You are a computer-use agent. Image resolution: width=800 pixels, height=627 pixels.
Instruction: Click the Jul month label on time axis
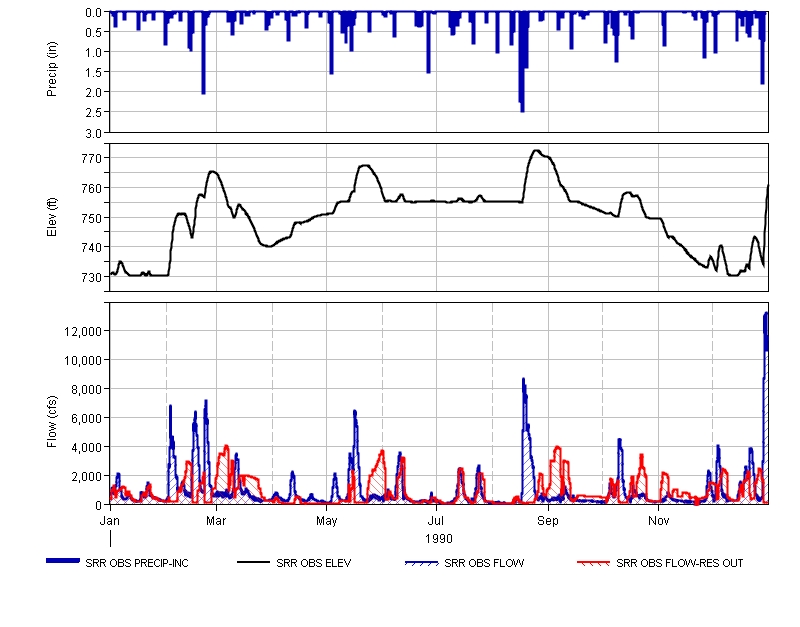point(435,521)
